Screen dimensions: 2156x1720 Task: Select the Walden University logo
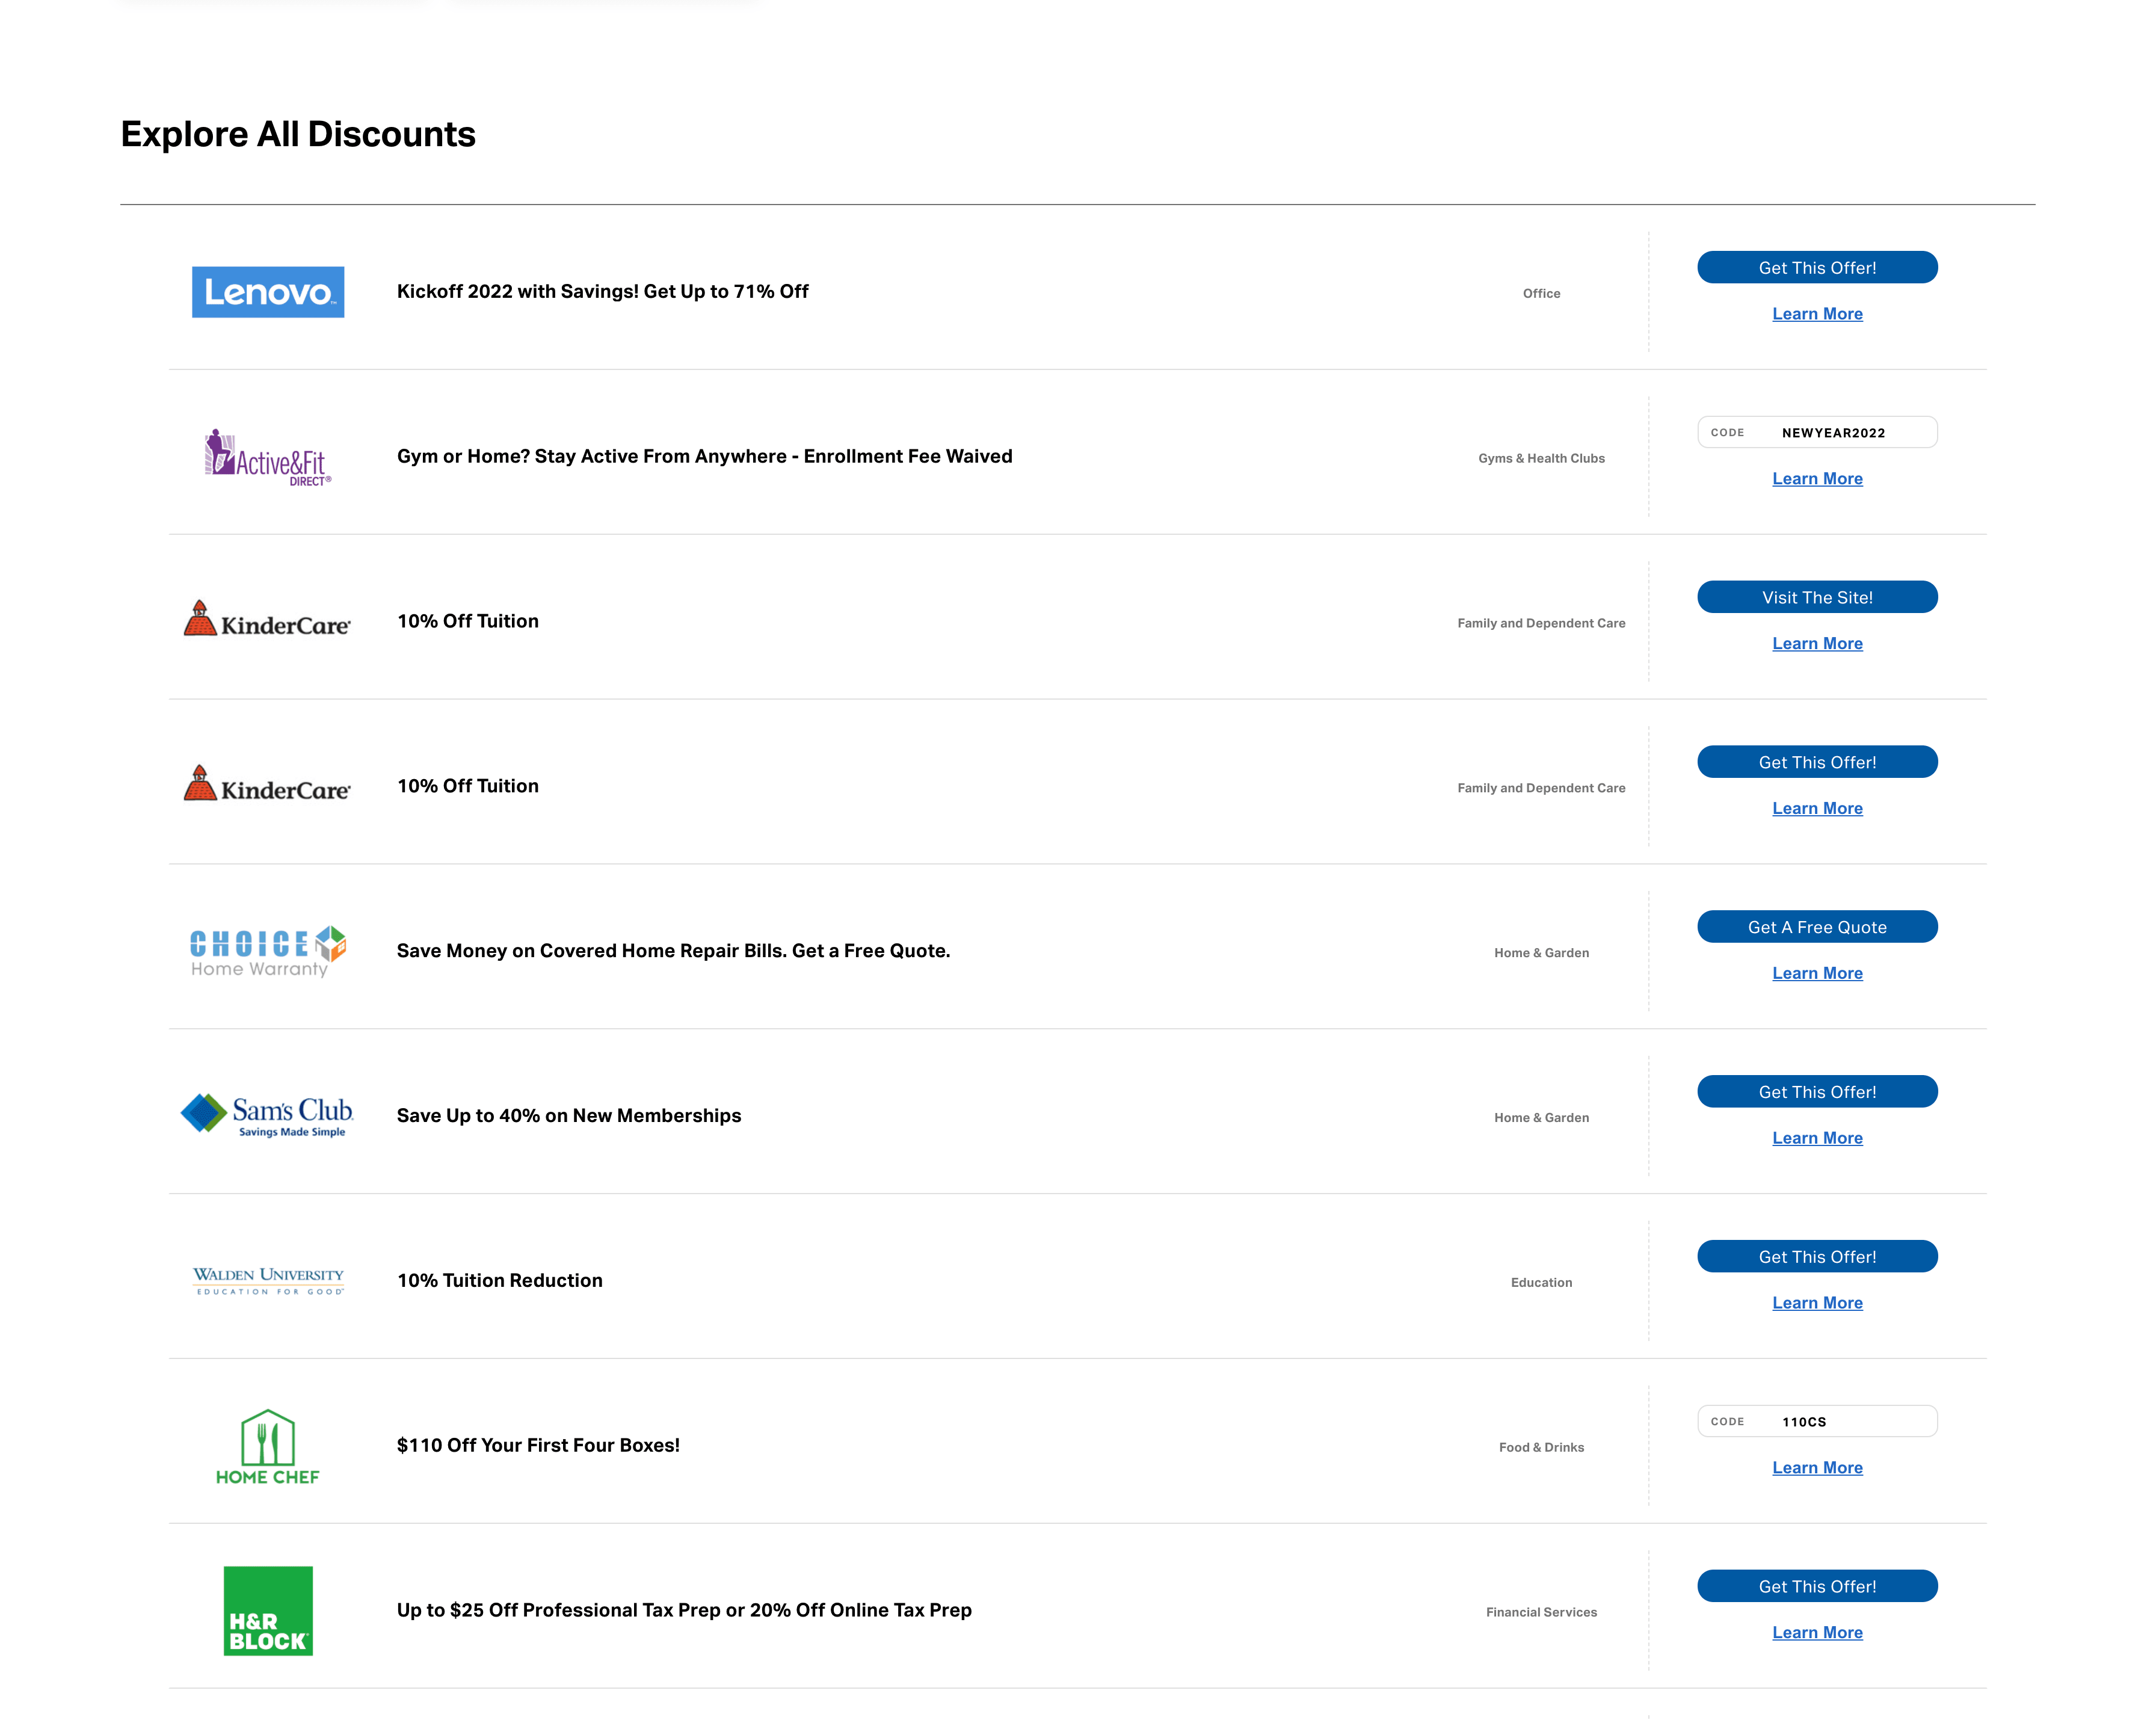(x=267, y=1281)
